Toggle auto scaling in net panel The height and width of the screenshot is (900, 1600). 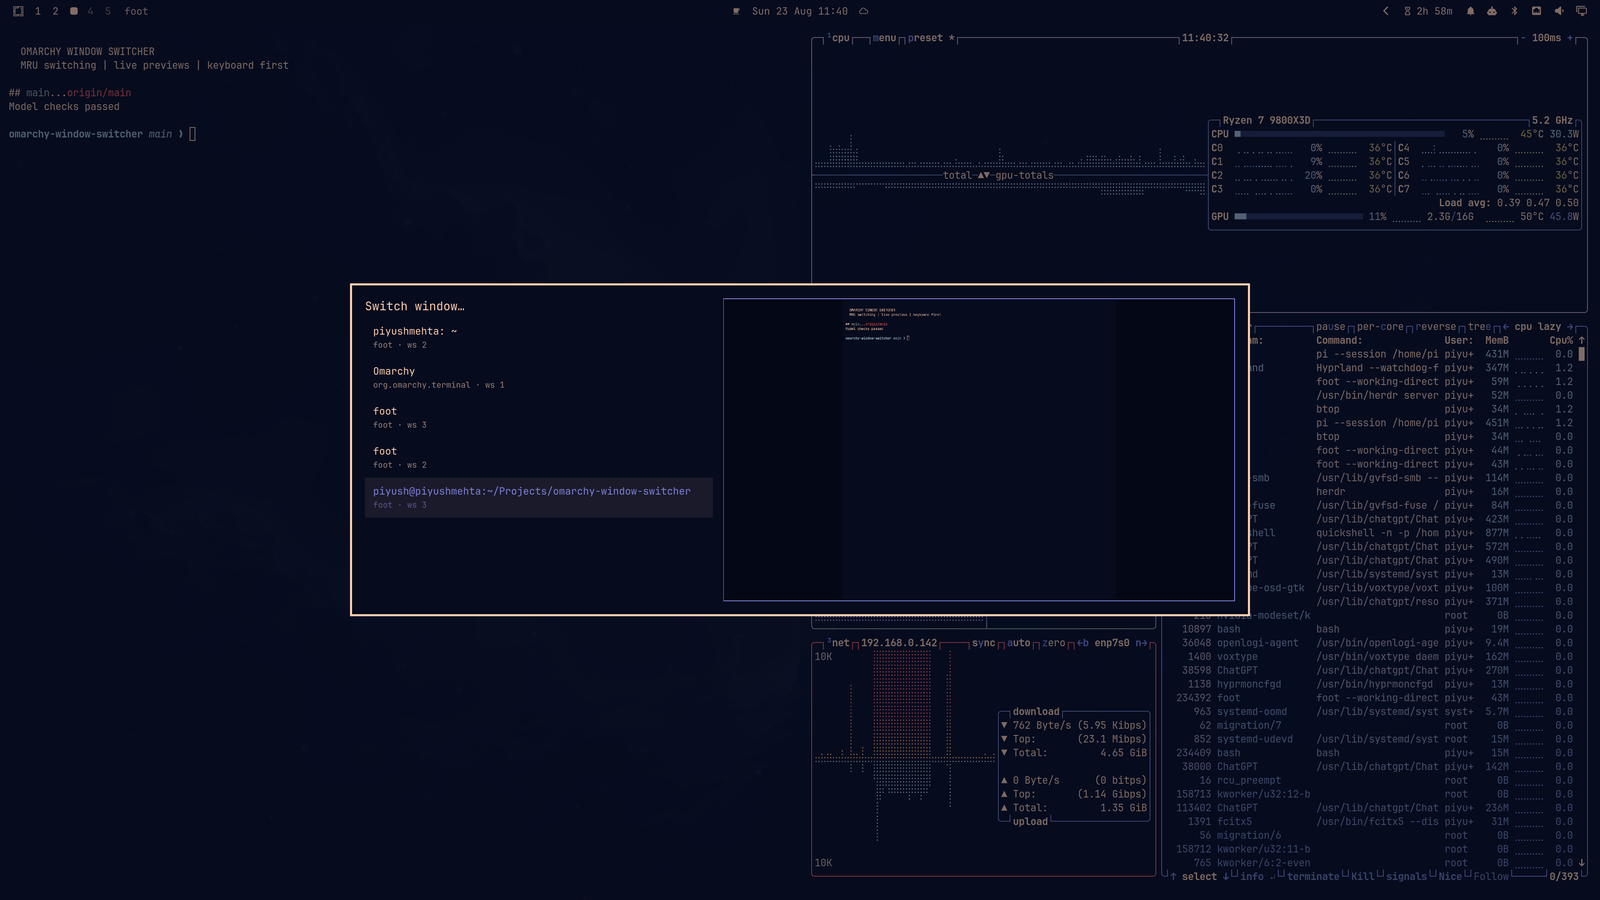click(x=1019, y=643)
